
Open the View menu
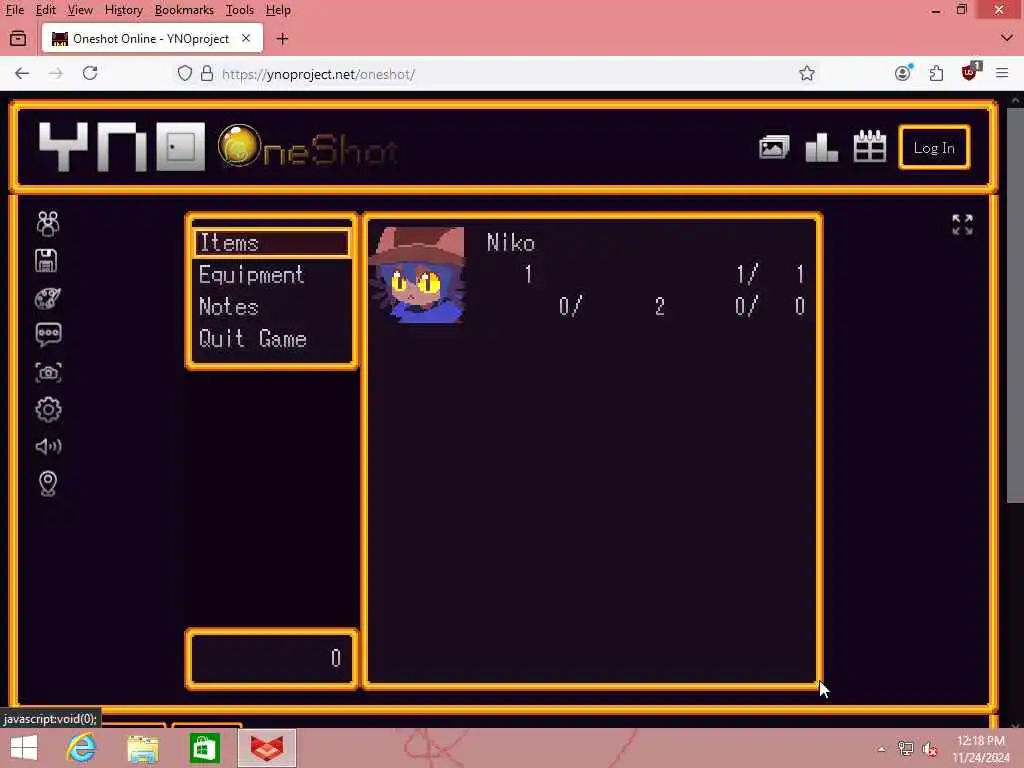coord(80,10)
